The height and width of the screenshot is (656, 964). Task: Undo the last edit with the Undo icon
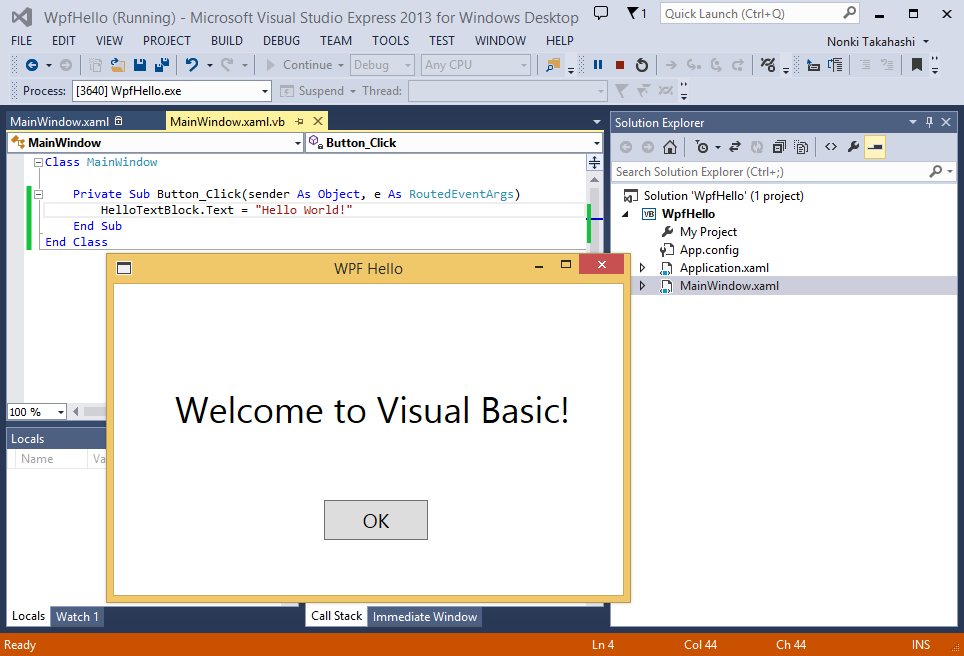tap(192, 65)
